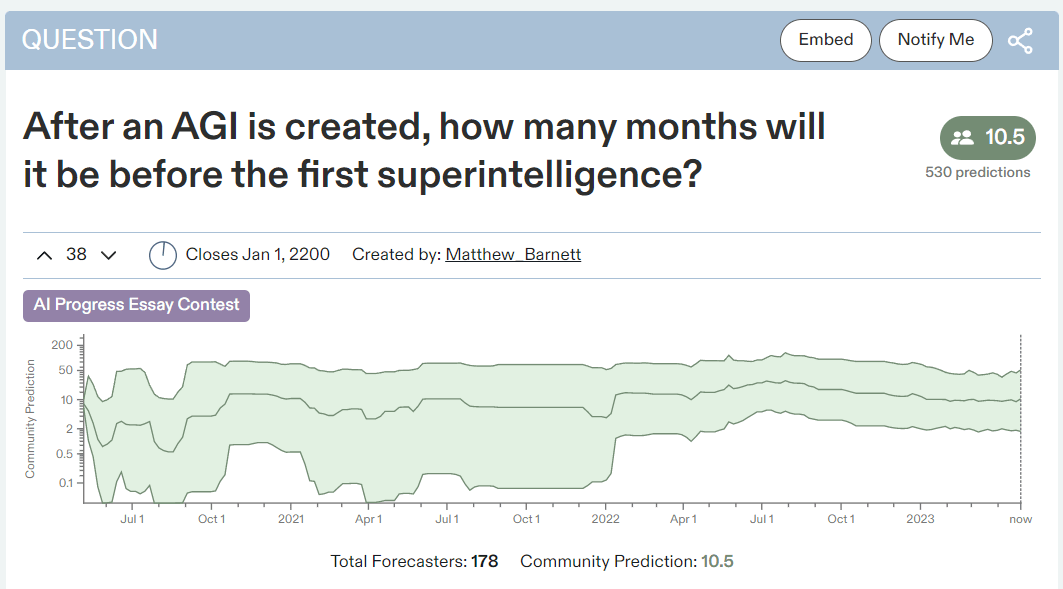
Task: Open the AI Progress Essay Contest tag
Action: pyautogui.click(x=136, y=306)
